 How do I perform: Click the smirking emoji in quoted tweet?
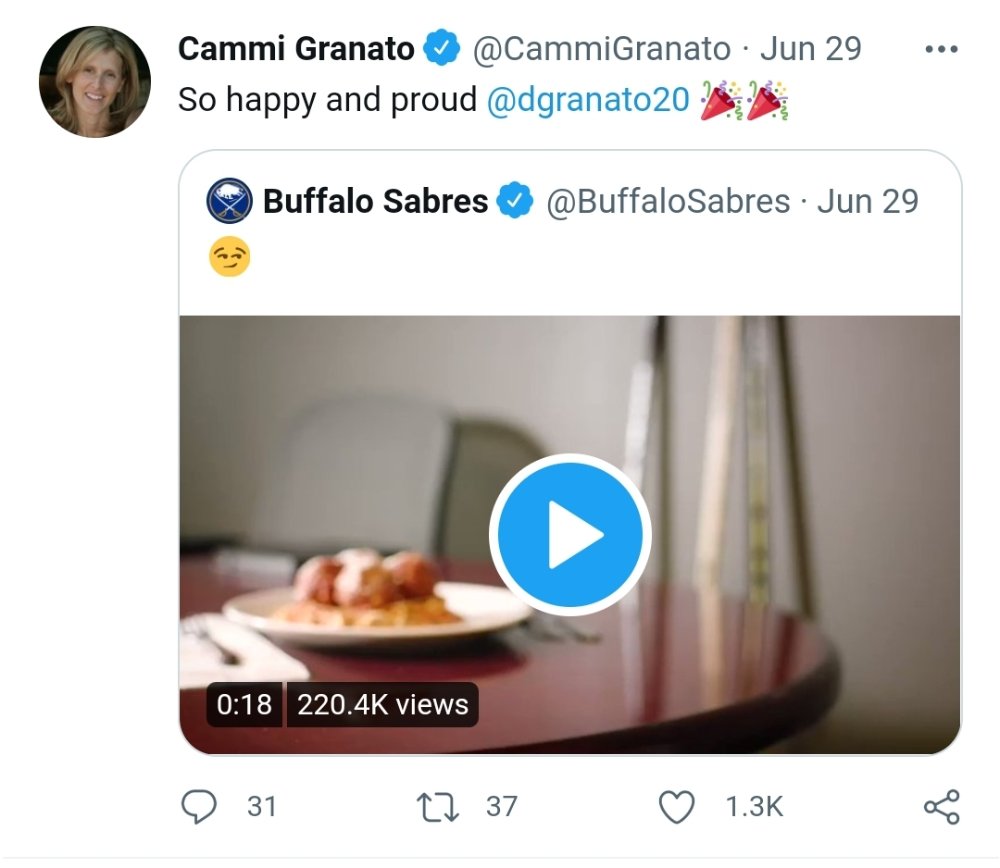(230, 257)
